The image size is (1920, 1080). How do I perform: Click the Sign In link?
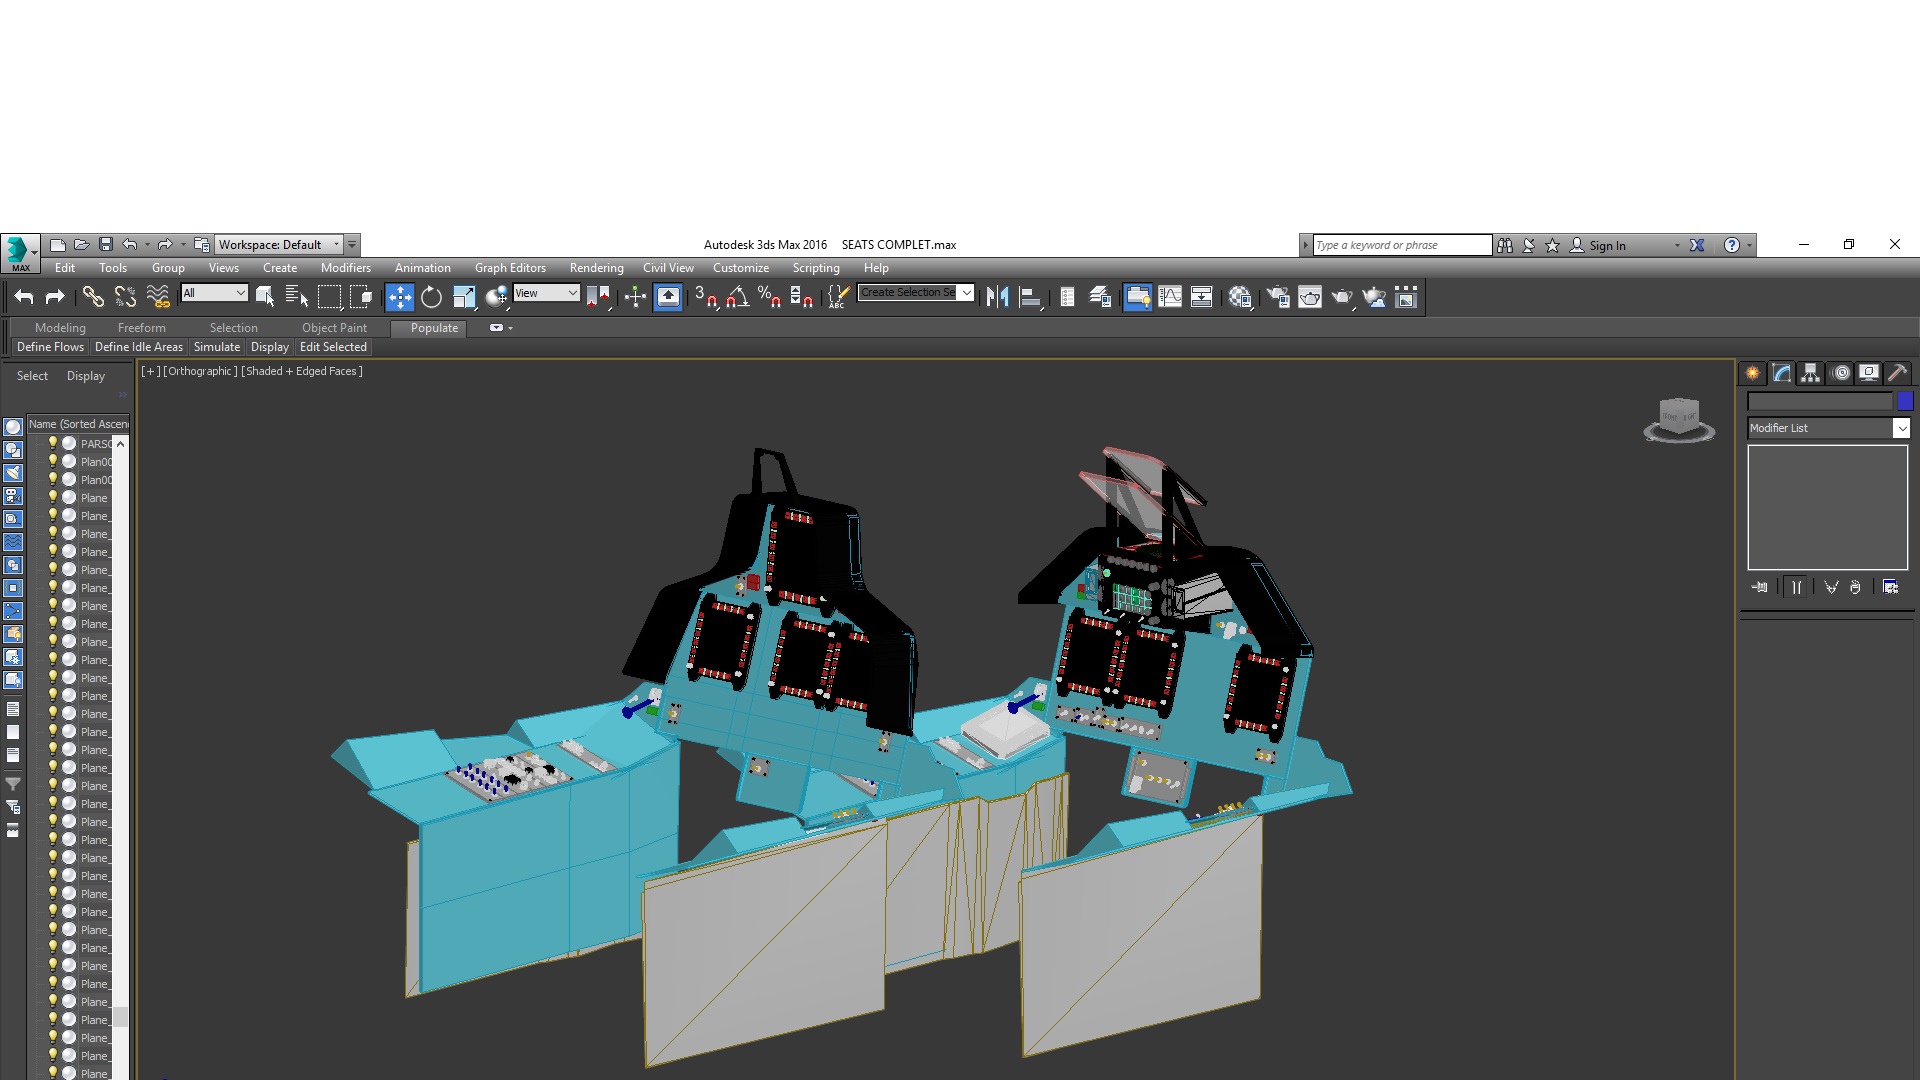point(1607,246)
